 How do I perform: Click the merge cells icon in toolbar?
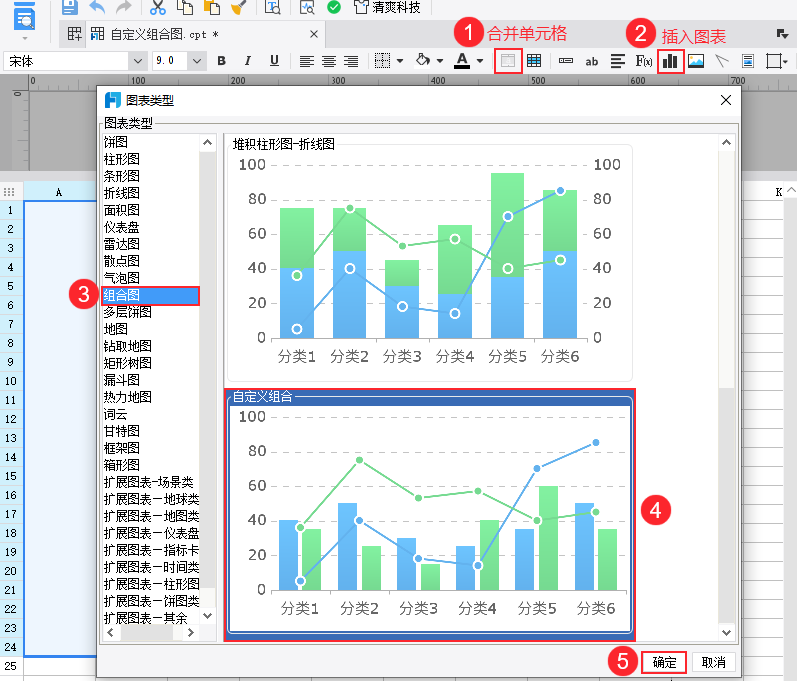[x=508, y=61]
